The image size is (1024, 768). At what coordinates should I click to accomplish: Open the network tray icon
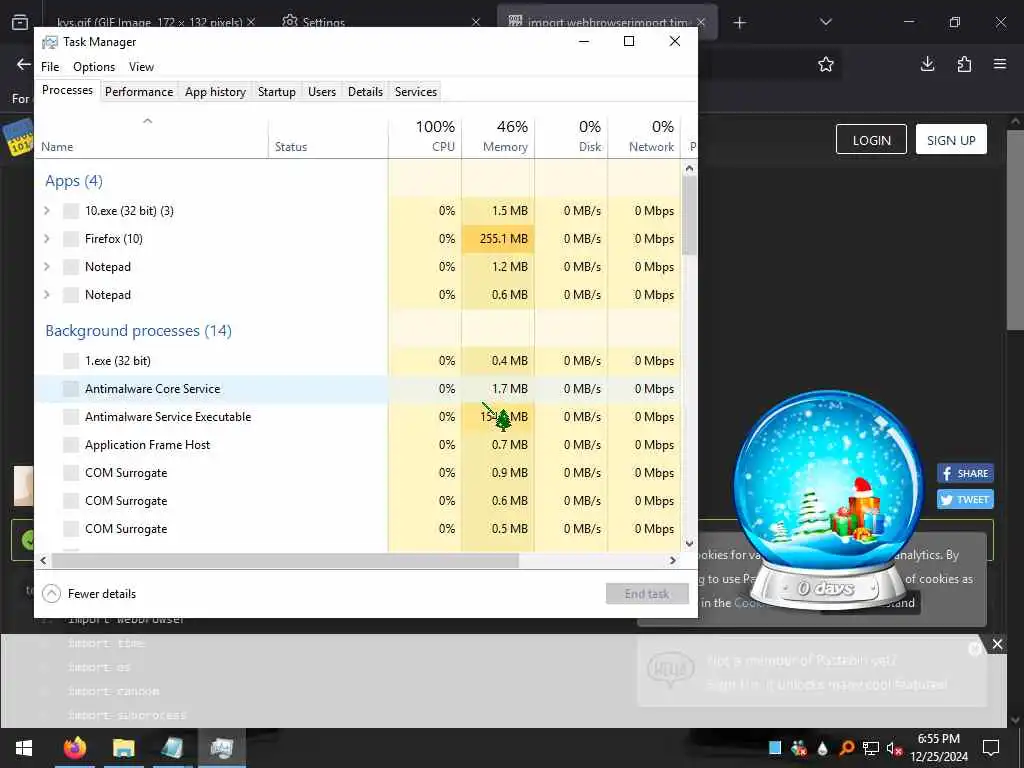point(871,748)
